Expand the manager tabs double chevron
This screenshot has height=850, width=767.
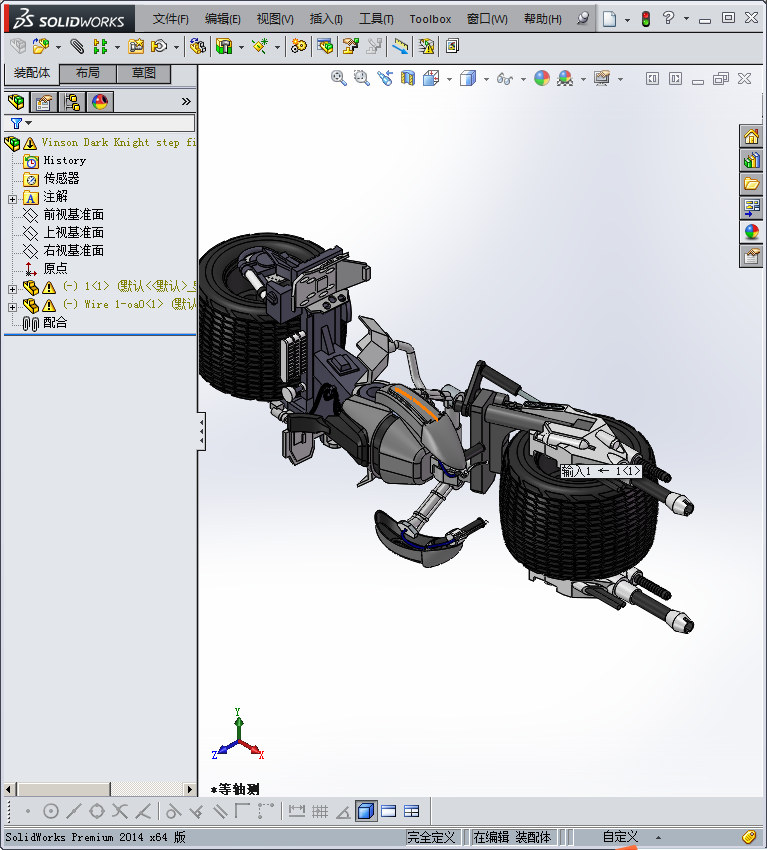click(x=186, y=101)
